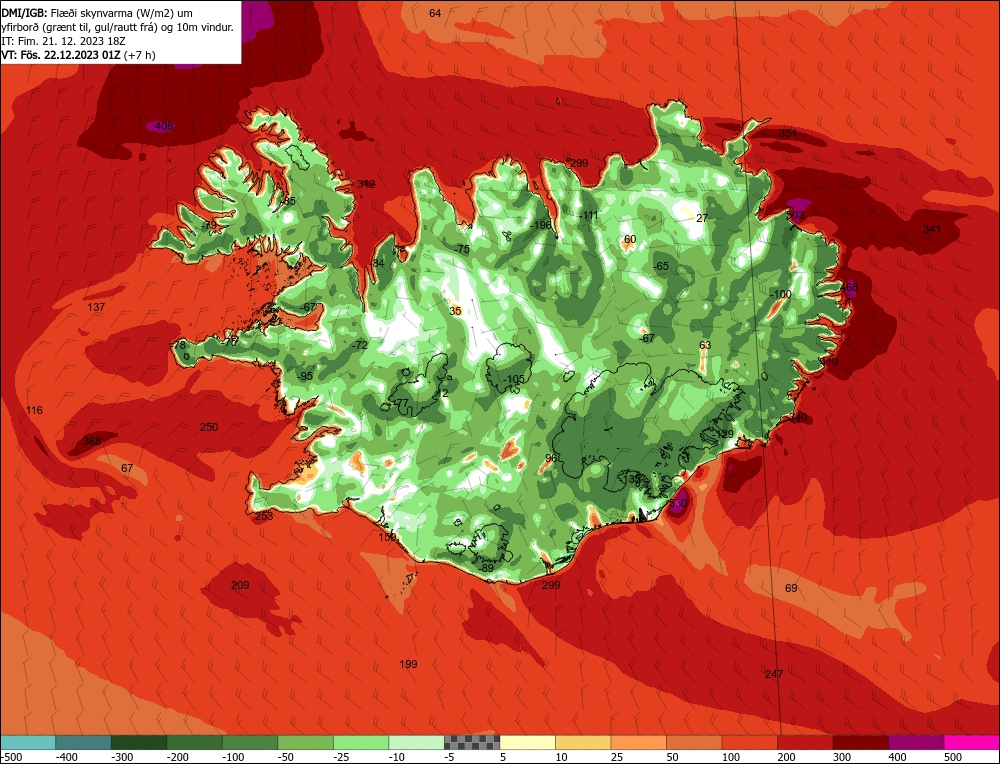
Task: Click the '-105' value on the central glacier
Action: [x=513, y=379]
